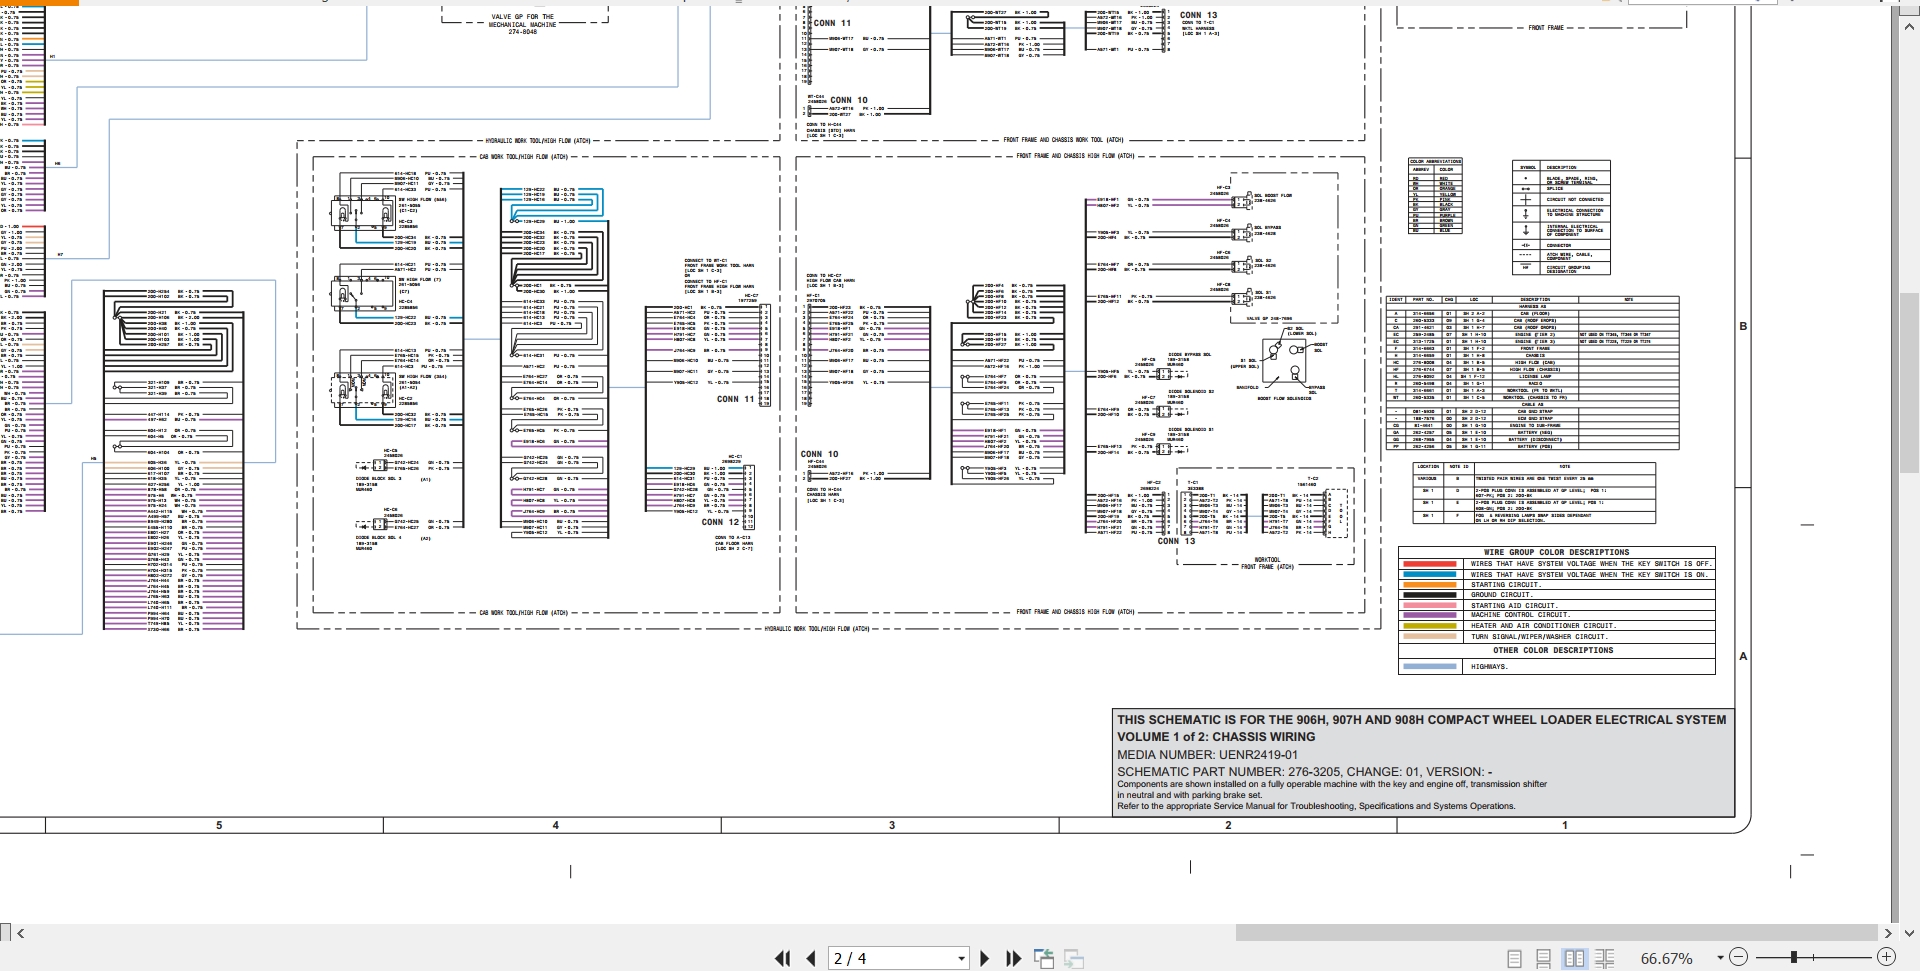Click the zoom slider handle
This screenshot has width=1920, height=971.
(1794, 958)
